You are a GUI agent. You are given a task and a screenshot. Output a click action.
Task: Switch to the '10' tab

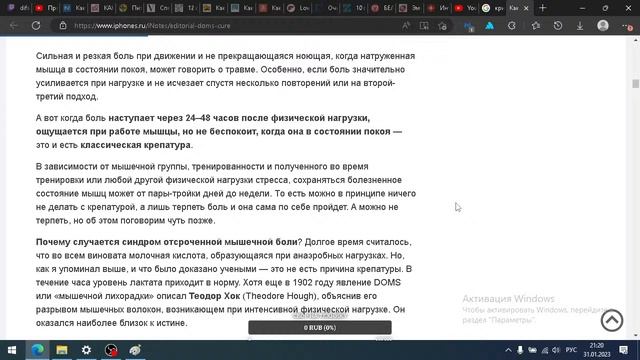(x=354, y=8)
